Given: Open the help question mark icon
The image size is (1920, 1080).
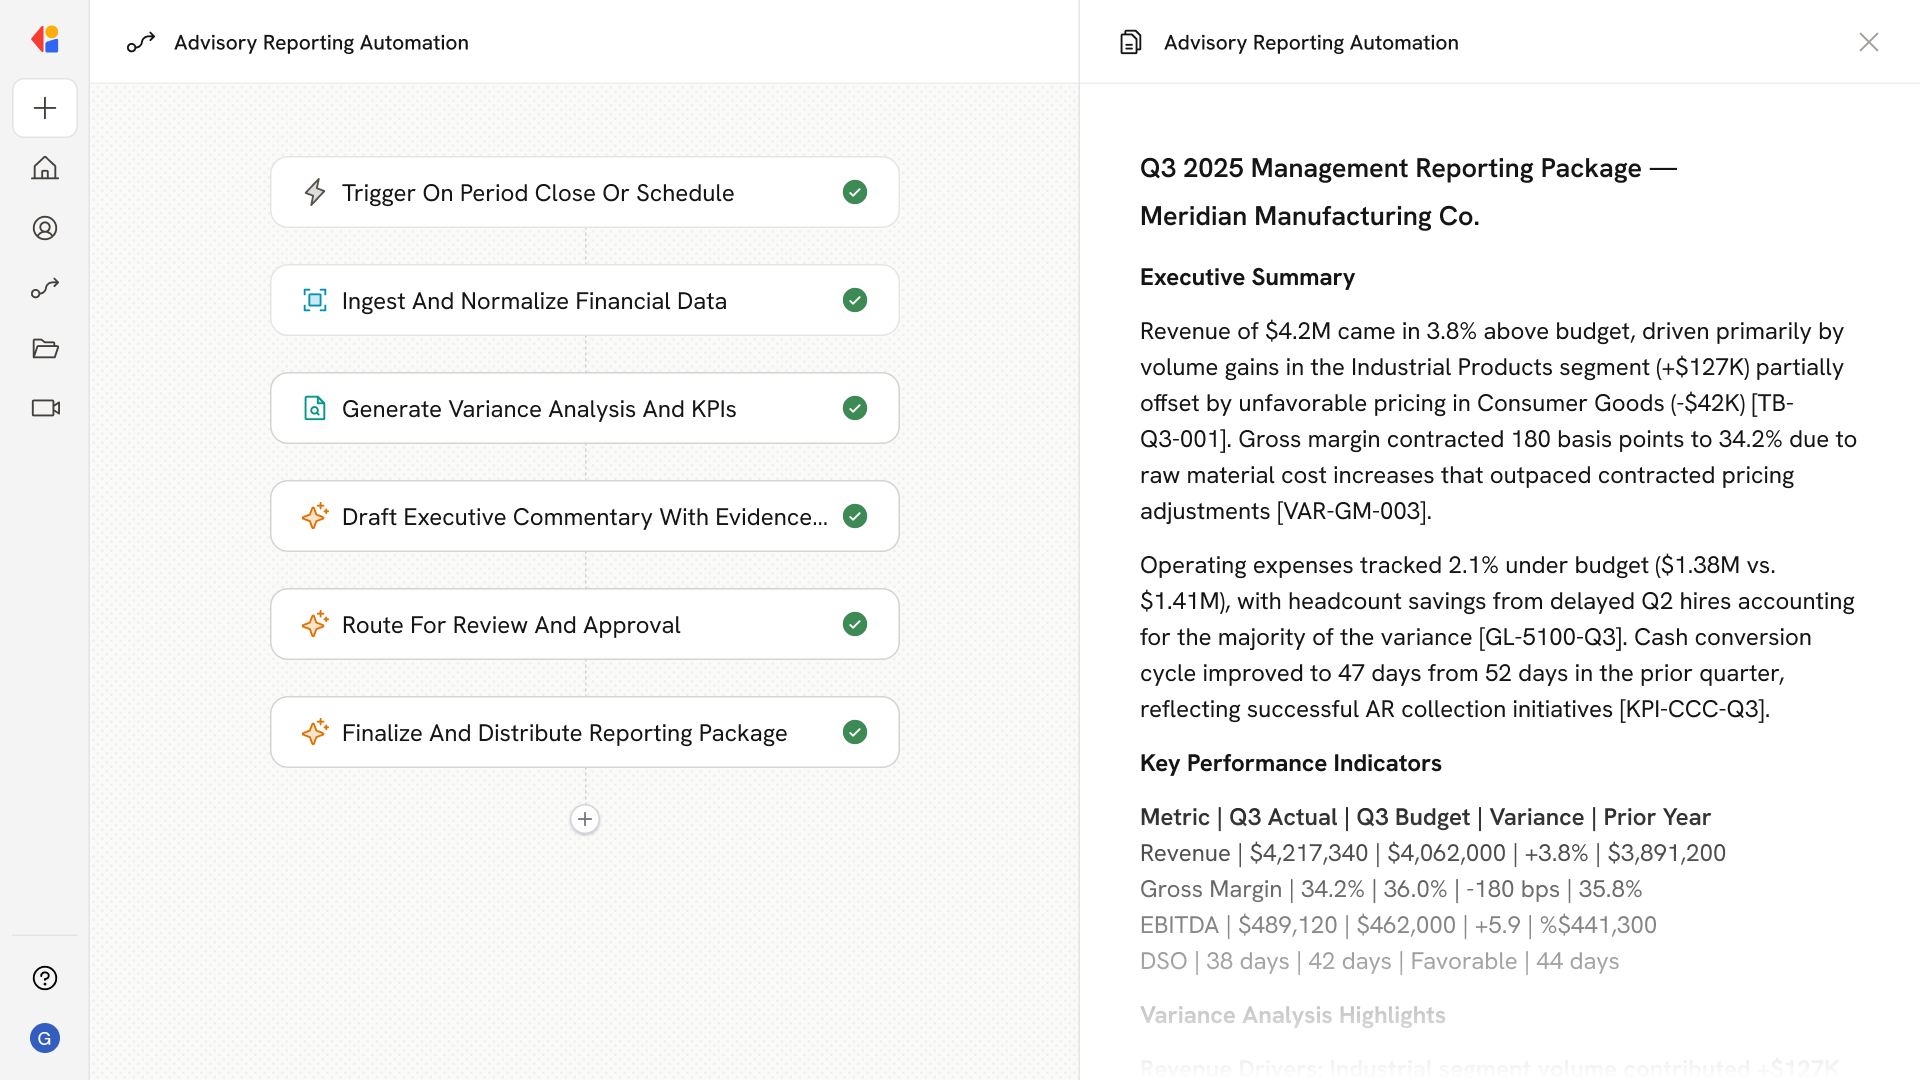Looking at the screenshot, I should click(x=45, y=978).
